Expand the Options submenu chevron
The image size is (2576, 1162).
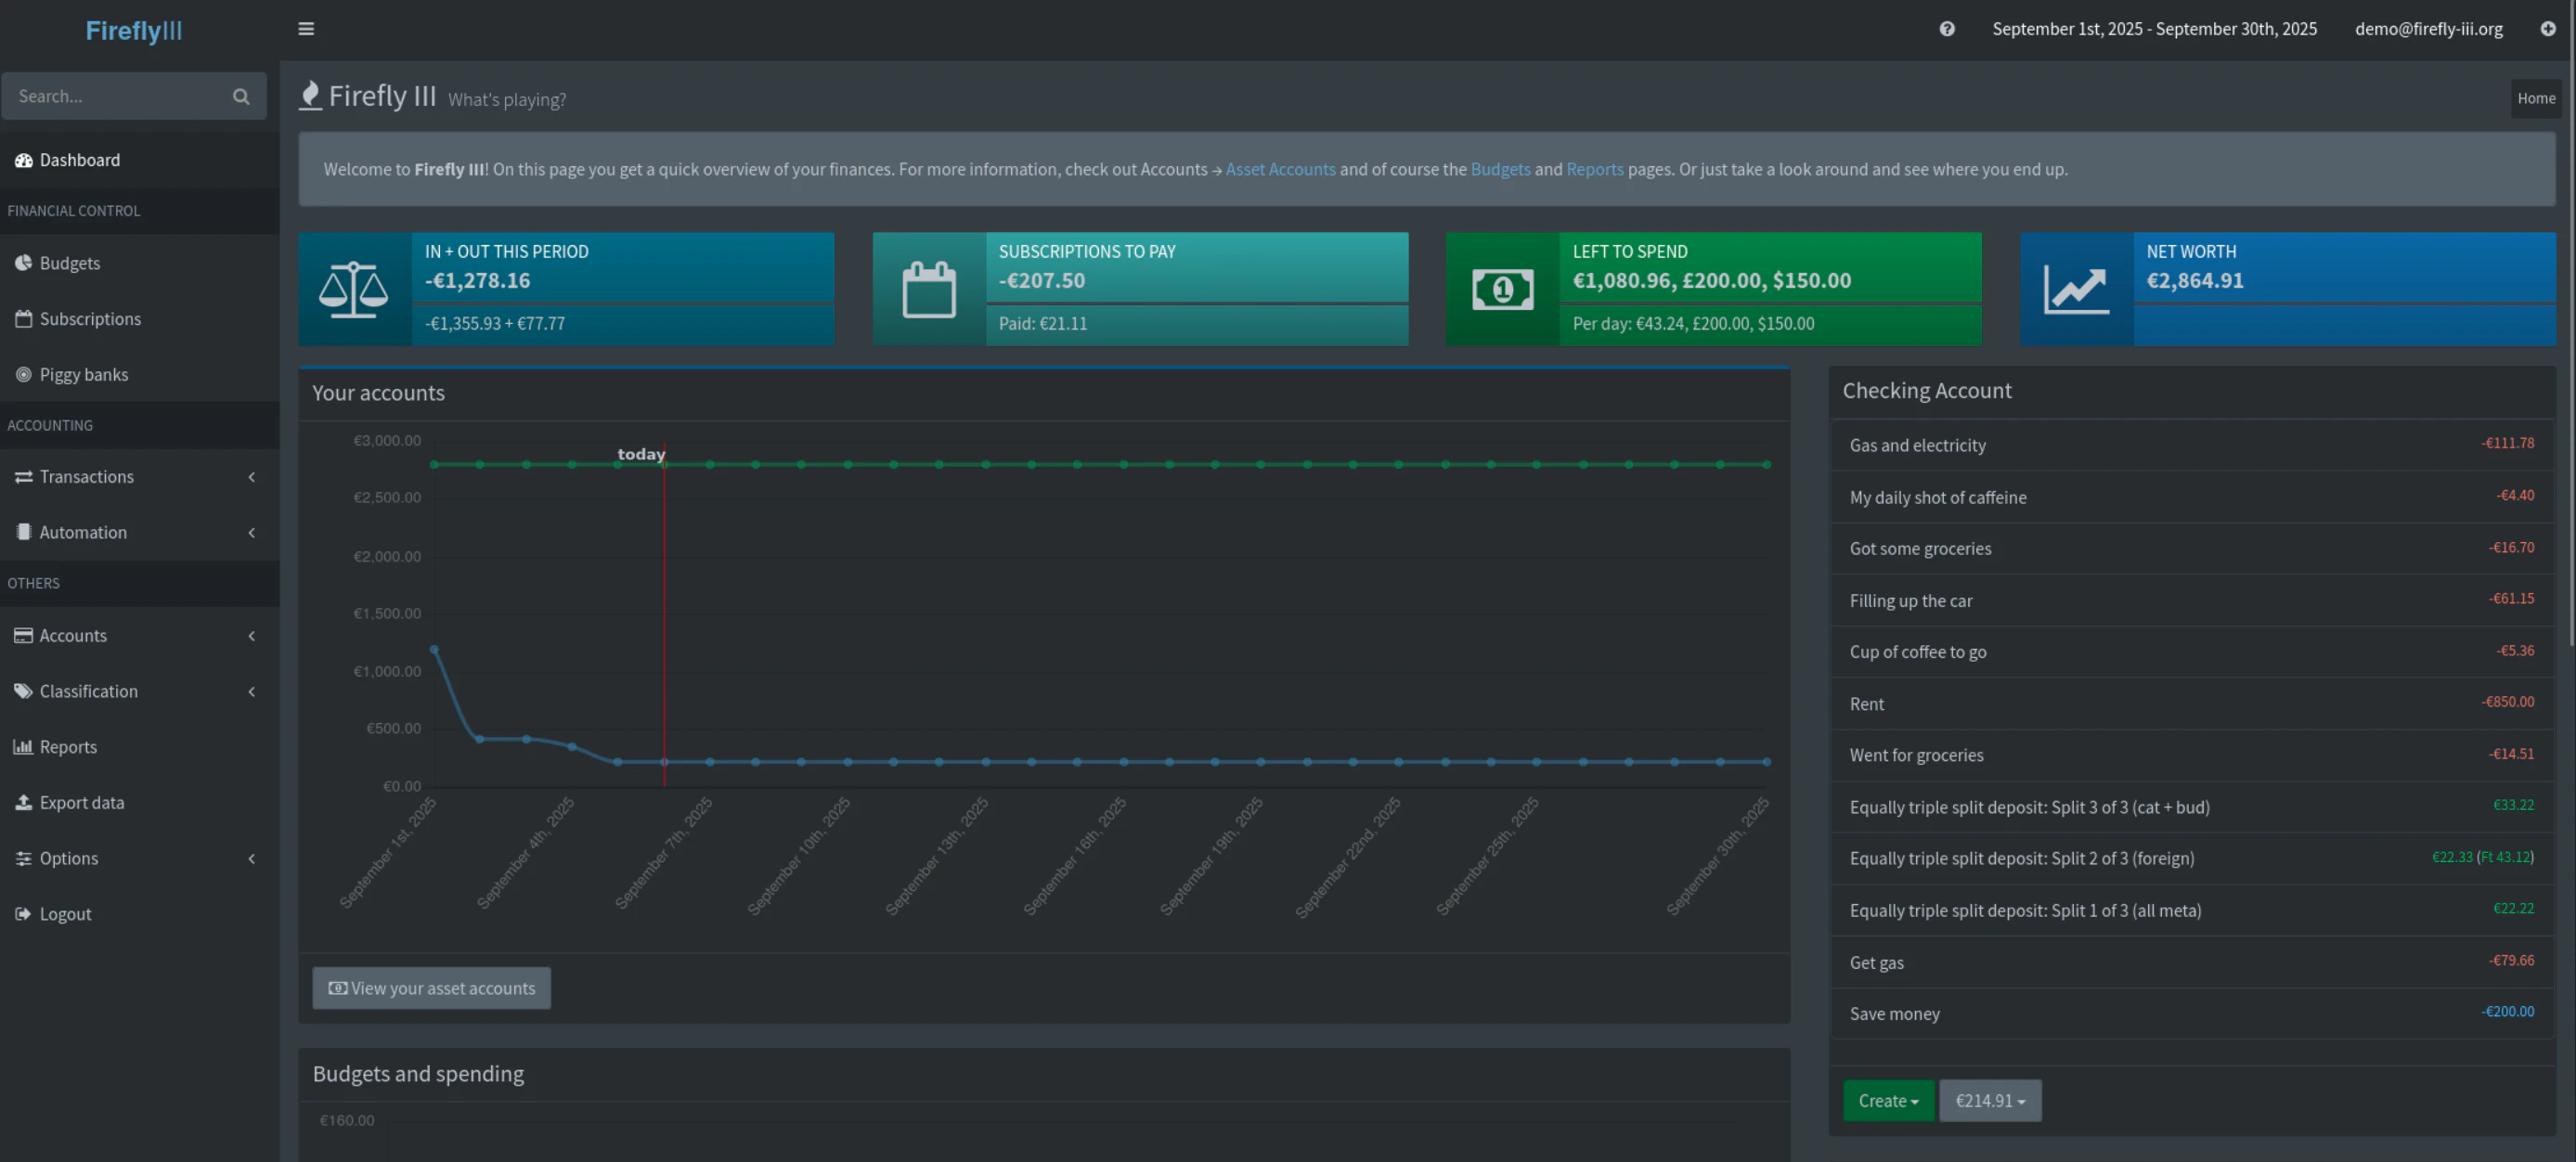point(252,859)
